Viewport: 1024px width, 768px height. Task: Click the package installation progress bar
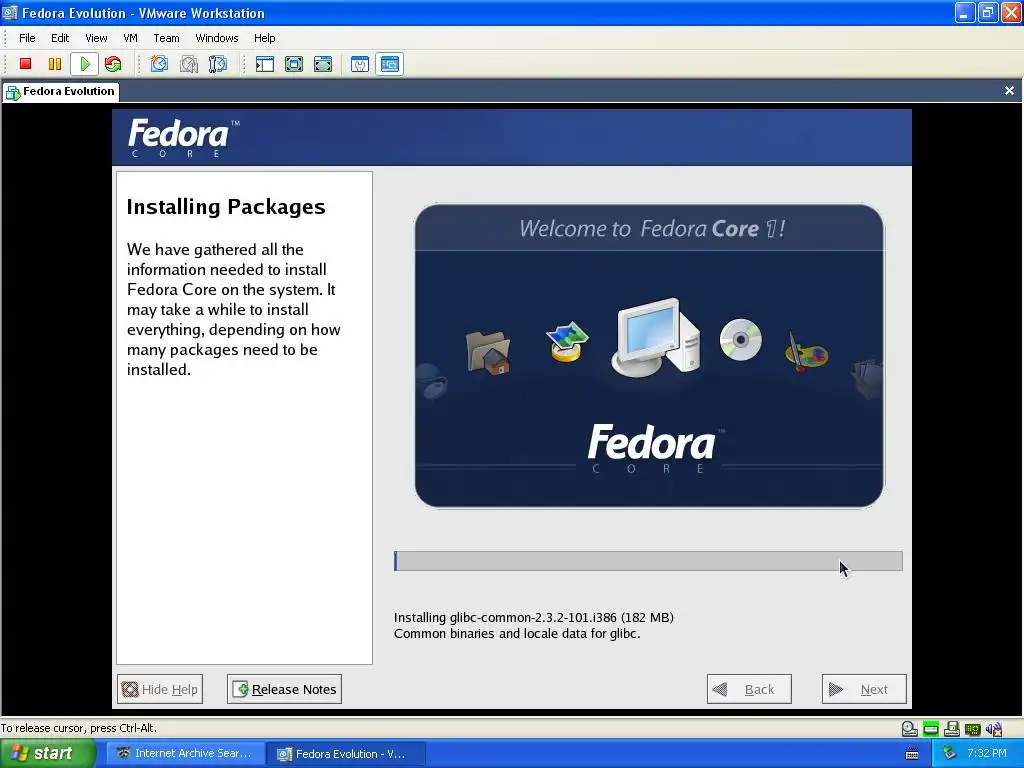pyautogui.click(x=648, y=561)
